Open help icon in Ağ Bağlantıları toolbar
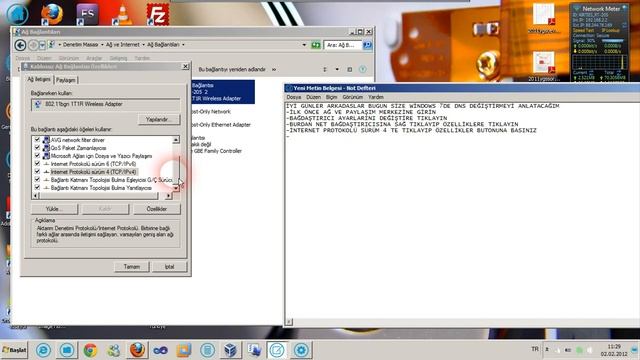This screenshot has width=640, height=360. [362, 69]
